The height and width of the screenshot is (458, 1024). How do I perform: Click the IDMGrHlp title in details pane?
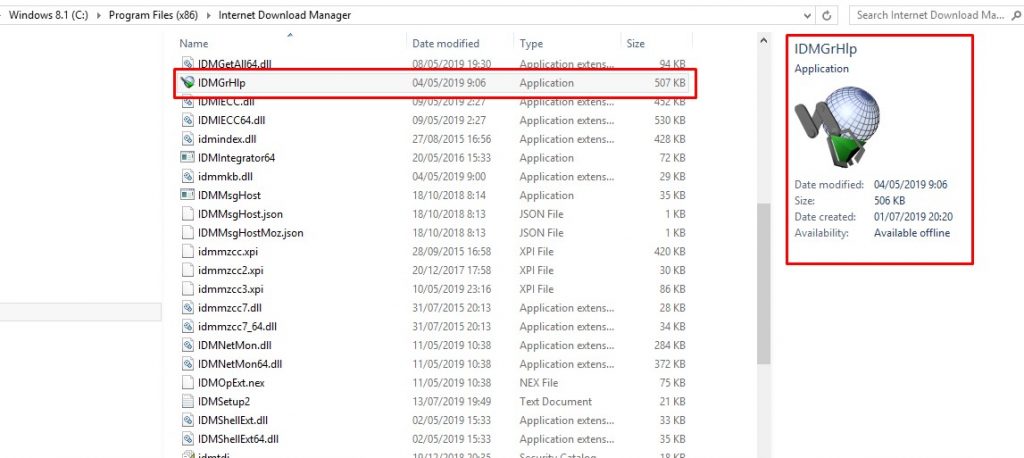[x=825, y=49]
